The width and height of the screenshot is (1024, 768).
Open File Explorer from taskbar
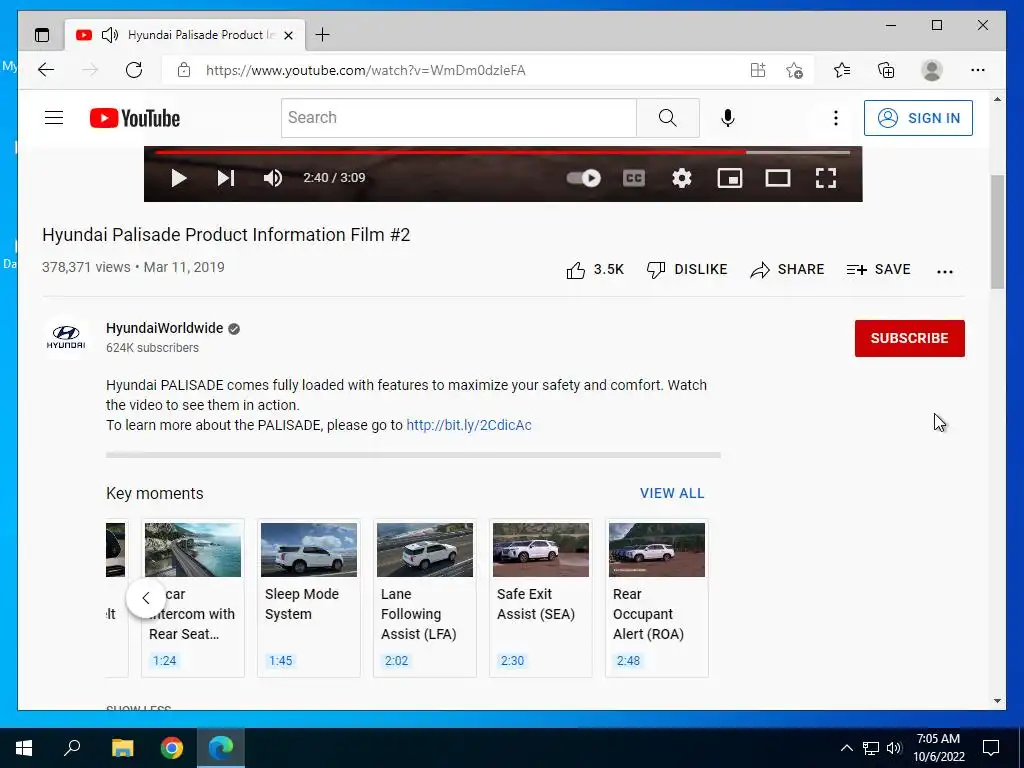click(122, 748)
